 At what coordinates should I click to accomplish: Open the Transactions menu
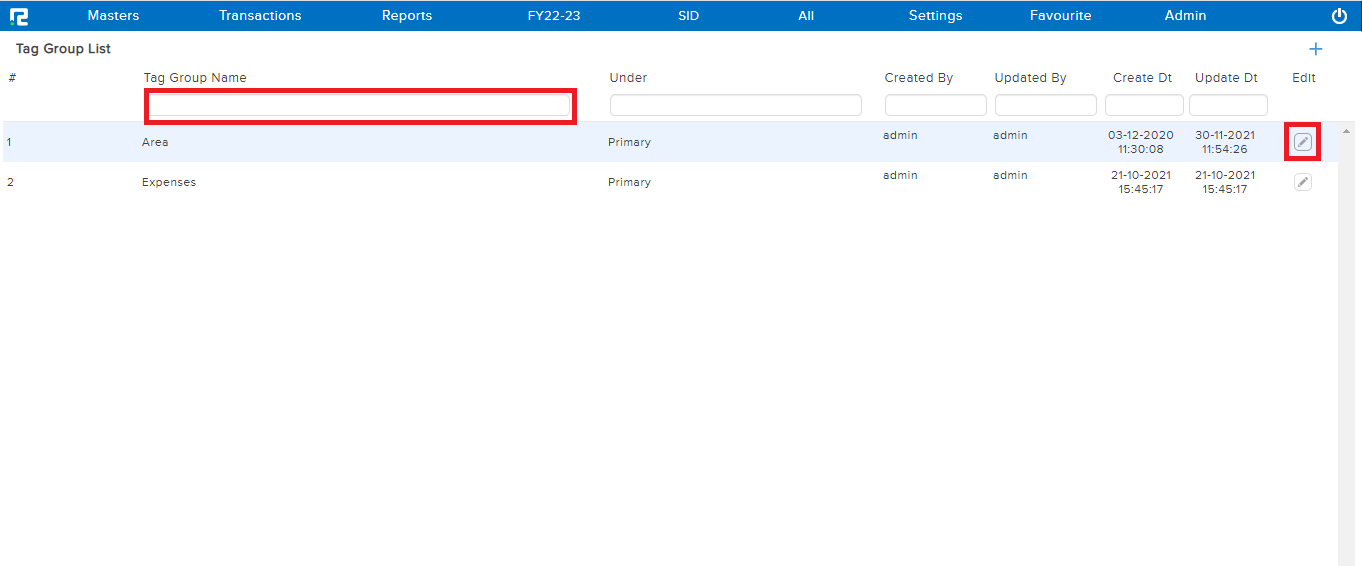[260, 16]
